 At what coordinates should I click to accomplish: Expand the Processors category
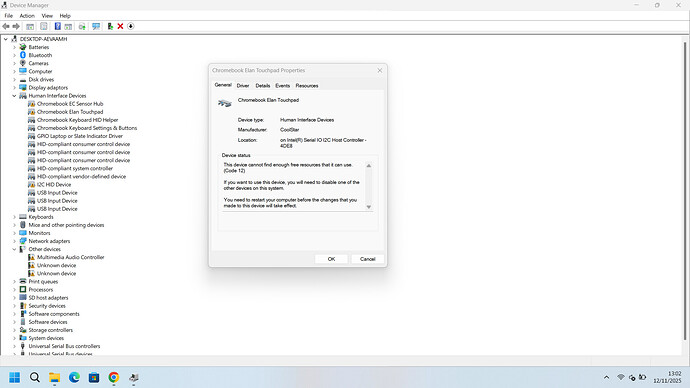point(14,289)
